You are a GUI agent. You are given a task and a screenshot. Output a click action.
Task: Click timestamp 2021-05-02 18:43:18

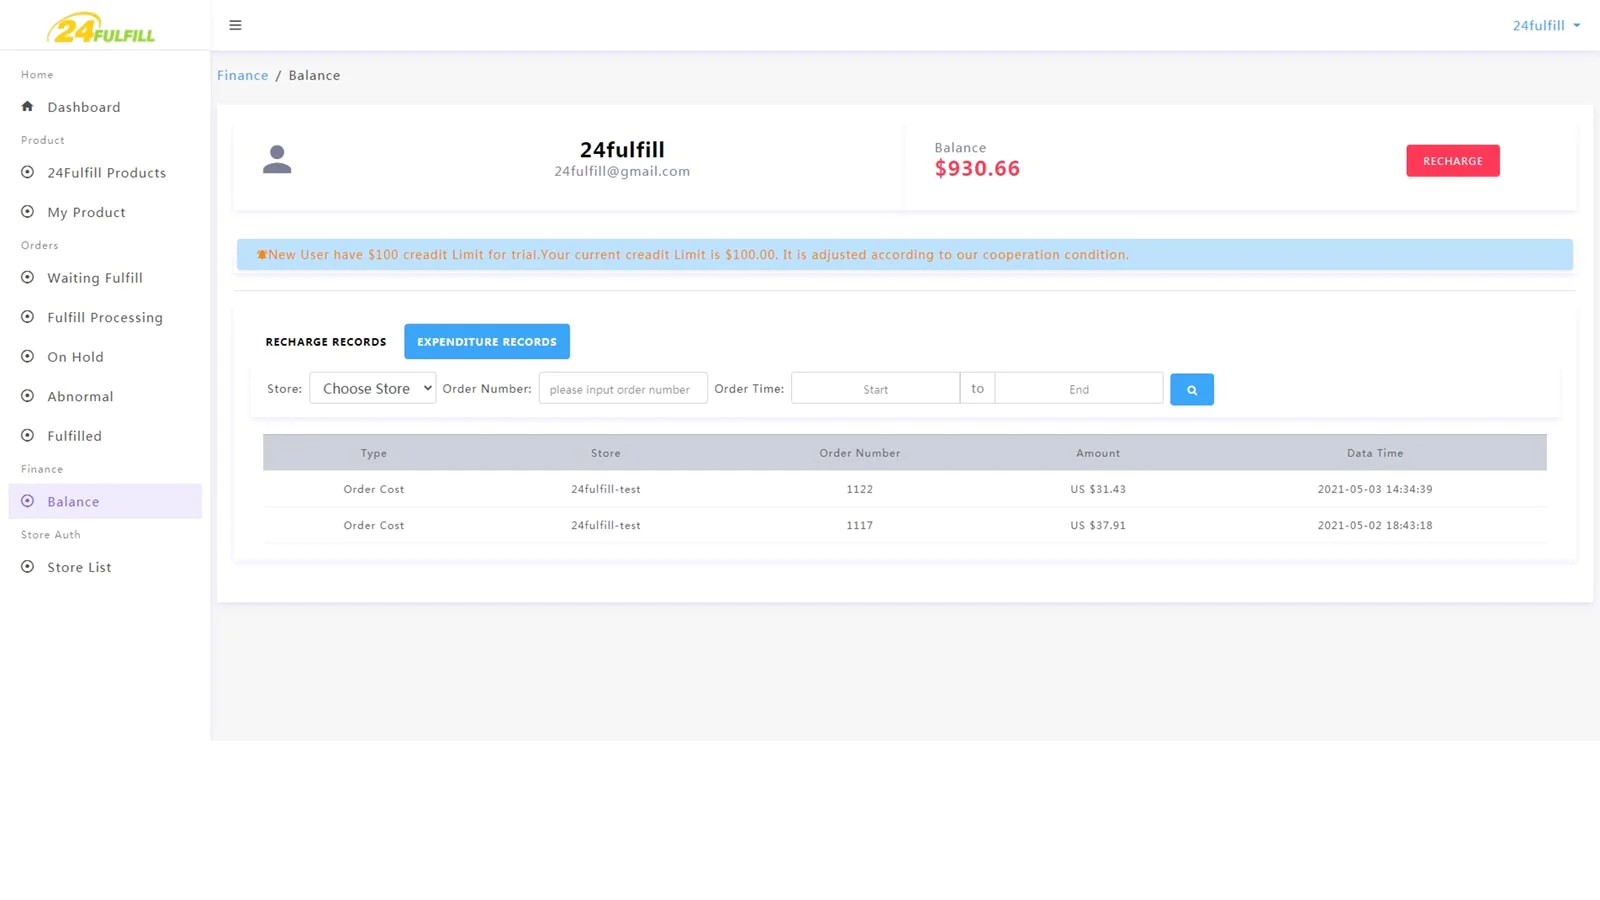[1375, 525]
